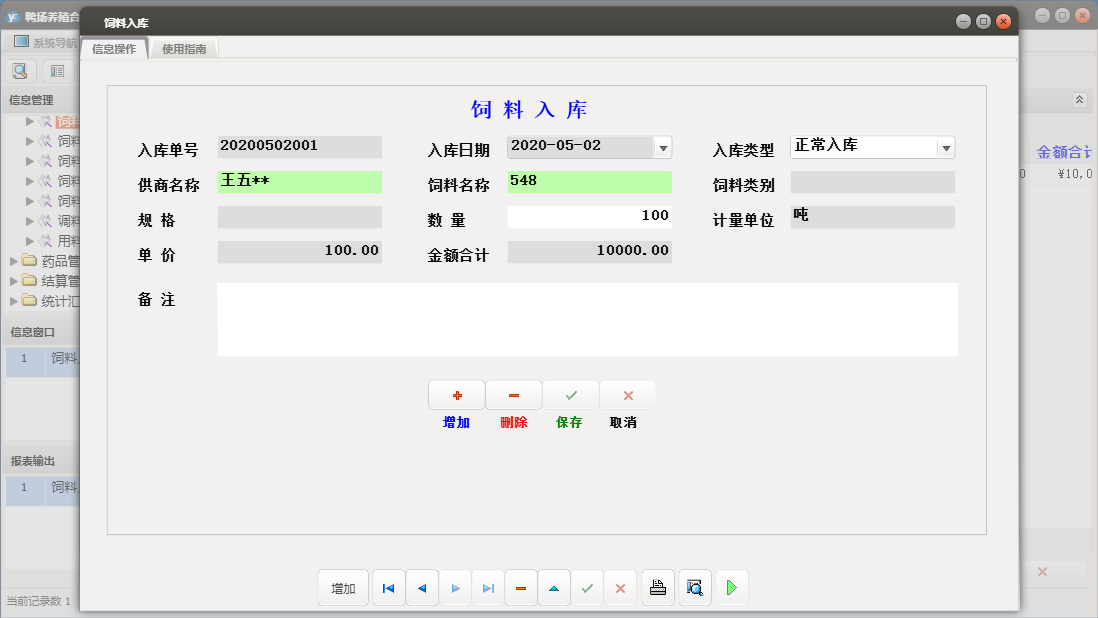Click the search icon in the top toolbar
Screen dimensions: 1098x618
point(20,70)
